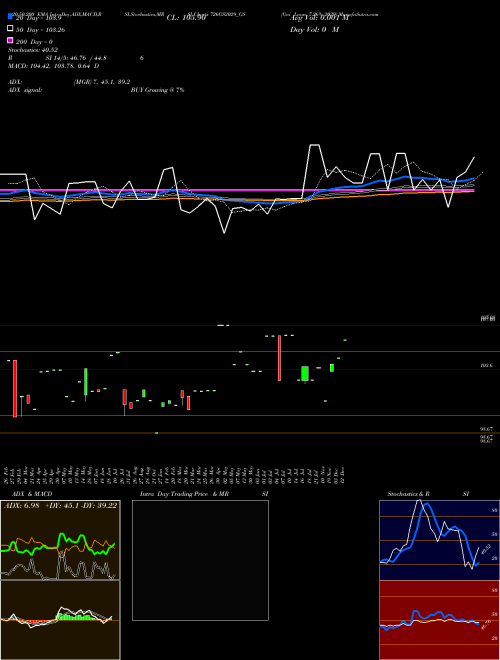Click the blue 20 Day legend swatch
The image size is (500, 660).
point(10,17)
